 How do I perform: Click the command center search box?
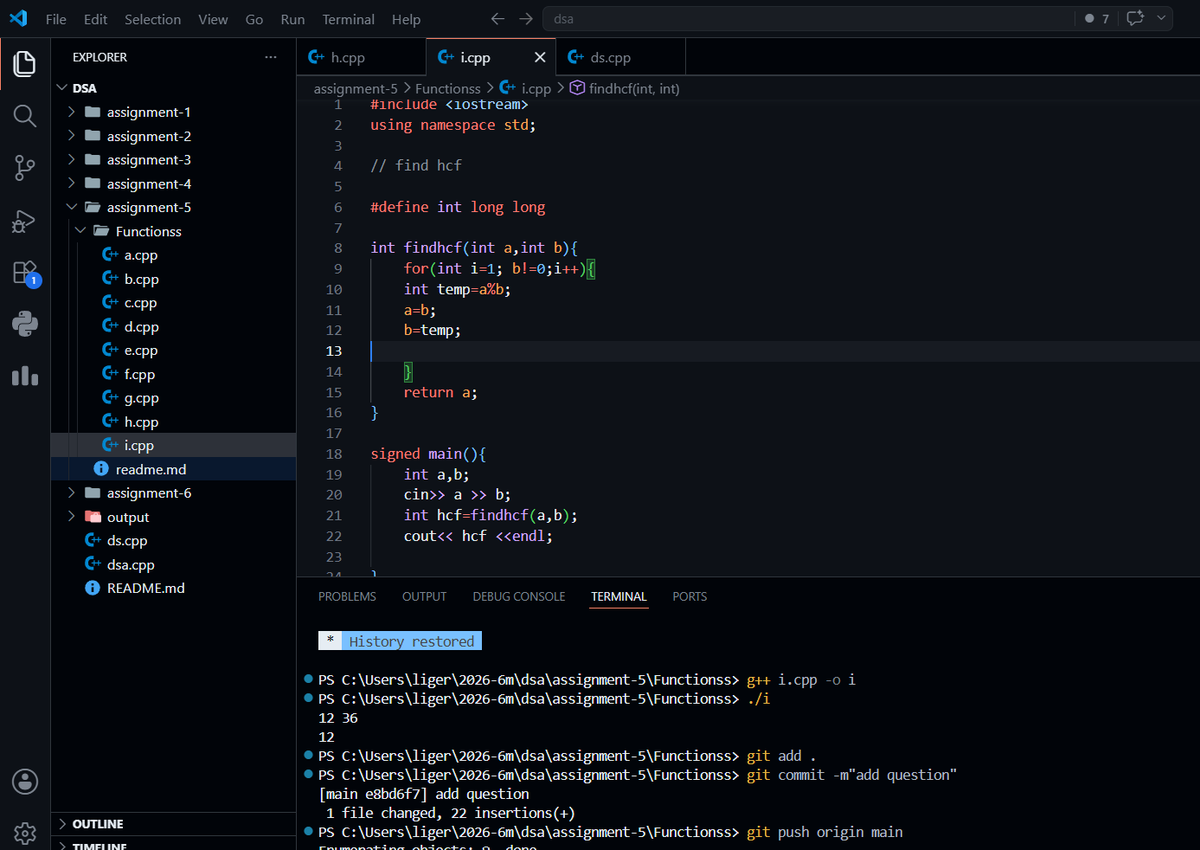pyautogui.click(x=807, y=19)
